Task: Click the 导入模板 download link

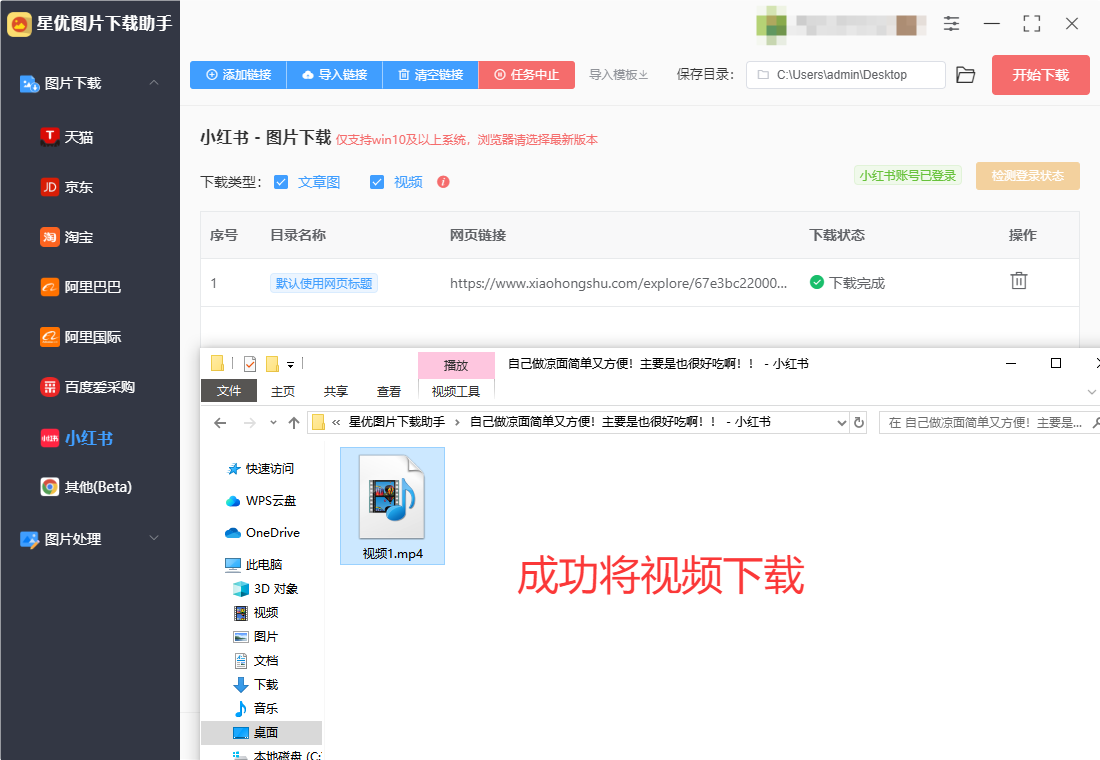Action: coord(618,74)
